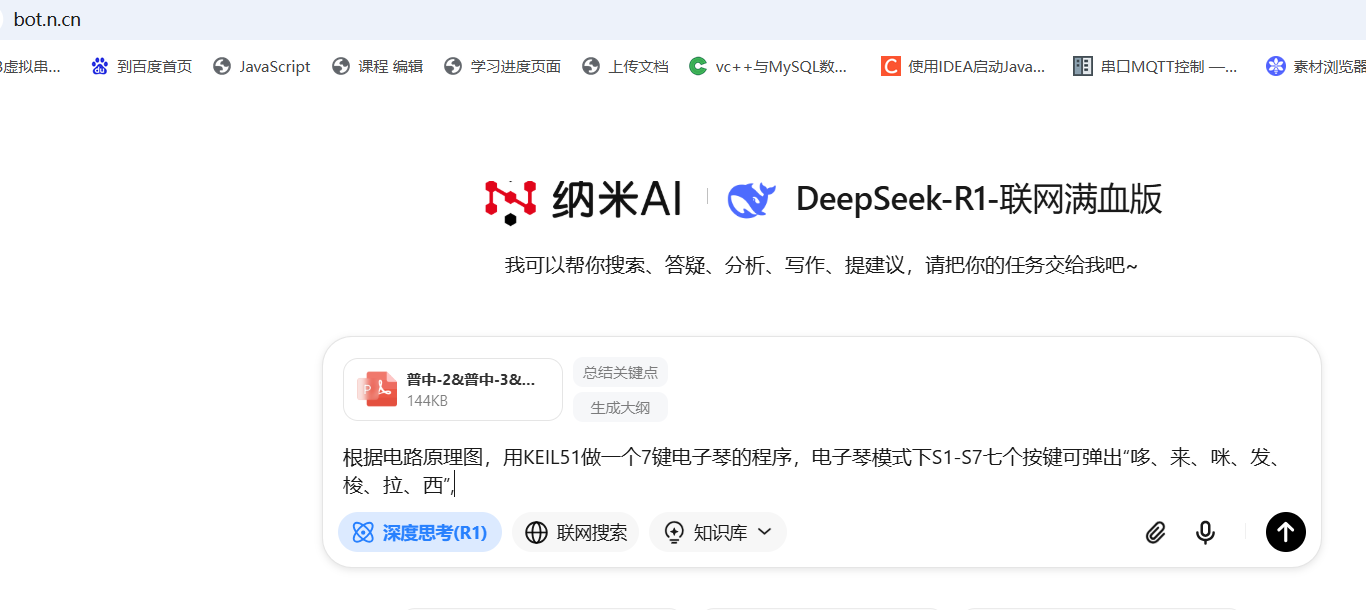The width and height of the screenshot is (1366, 610).
Task: Open the 使用IDEA启动Java bookmark
Action: tap(963, 67)
